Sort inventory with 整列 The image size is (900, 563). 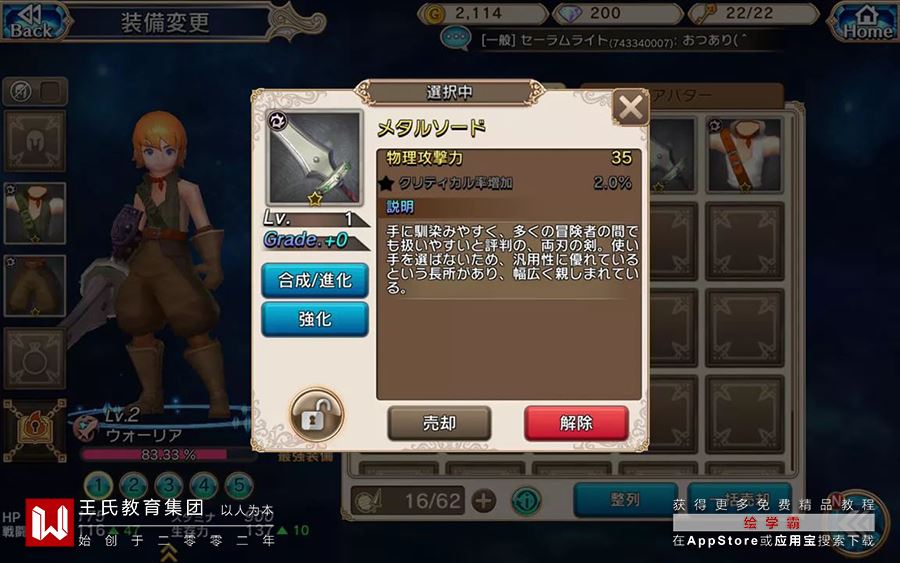(626, 499)
